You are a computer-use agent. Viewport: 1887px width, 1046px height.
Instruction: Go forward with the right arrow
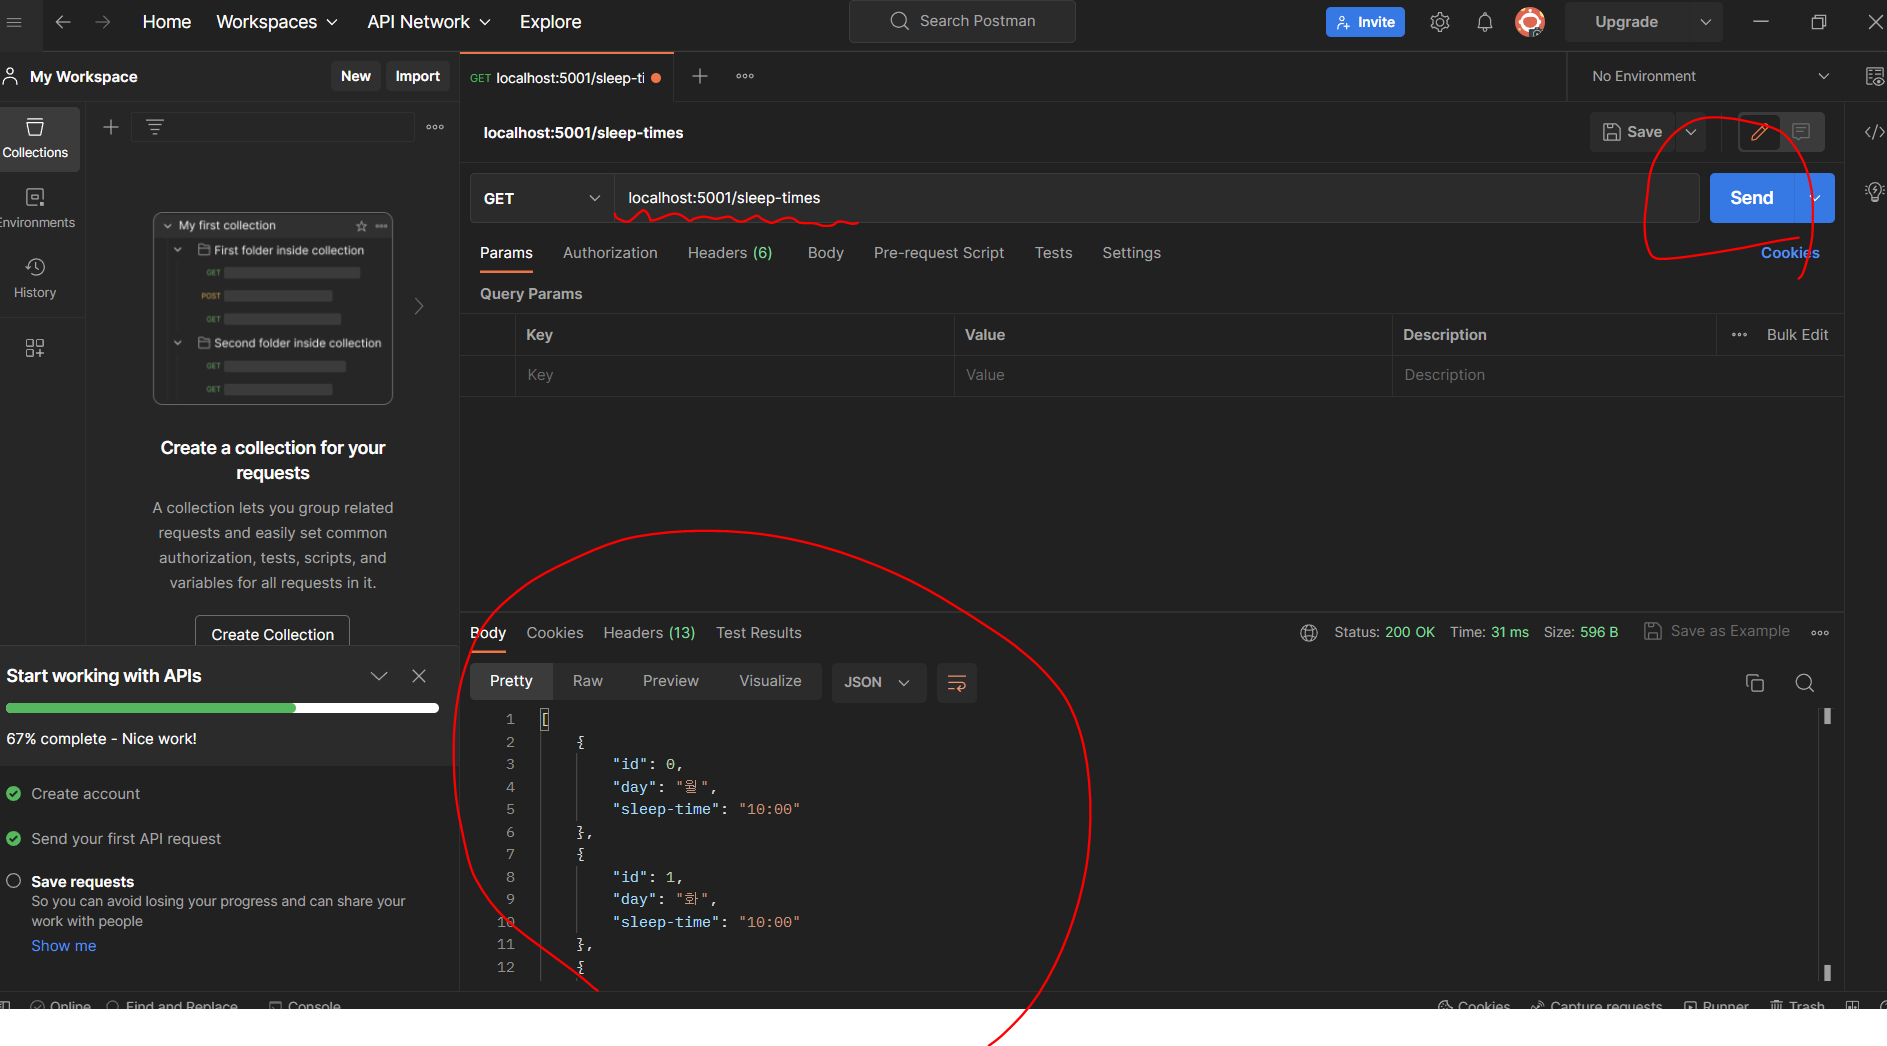(102, 22)
